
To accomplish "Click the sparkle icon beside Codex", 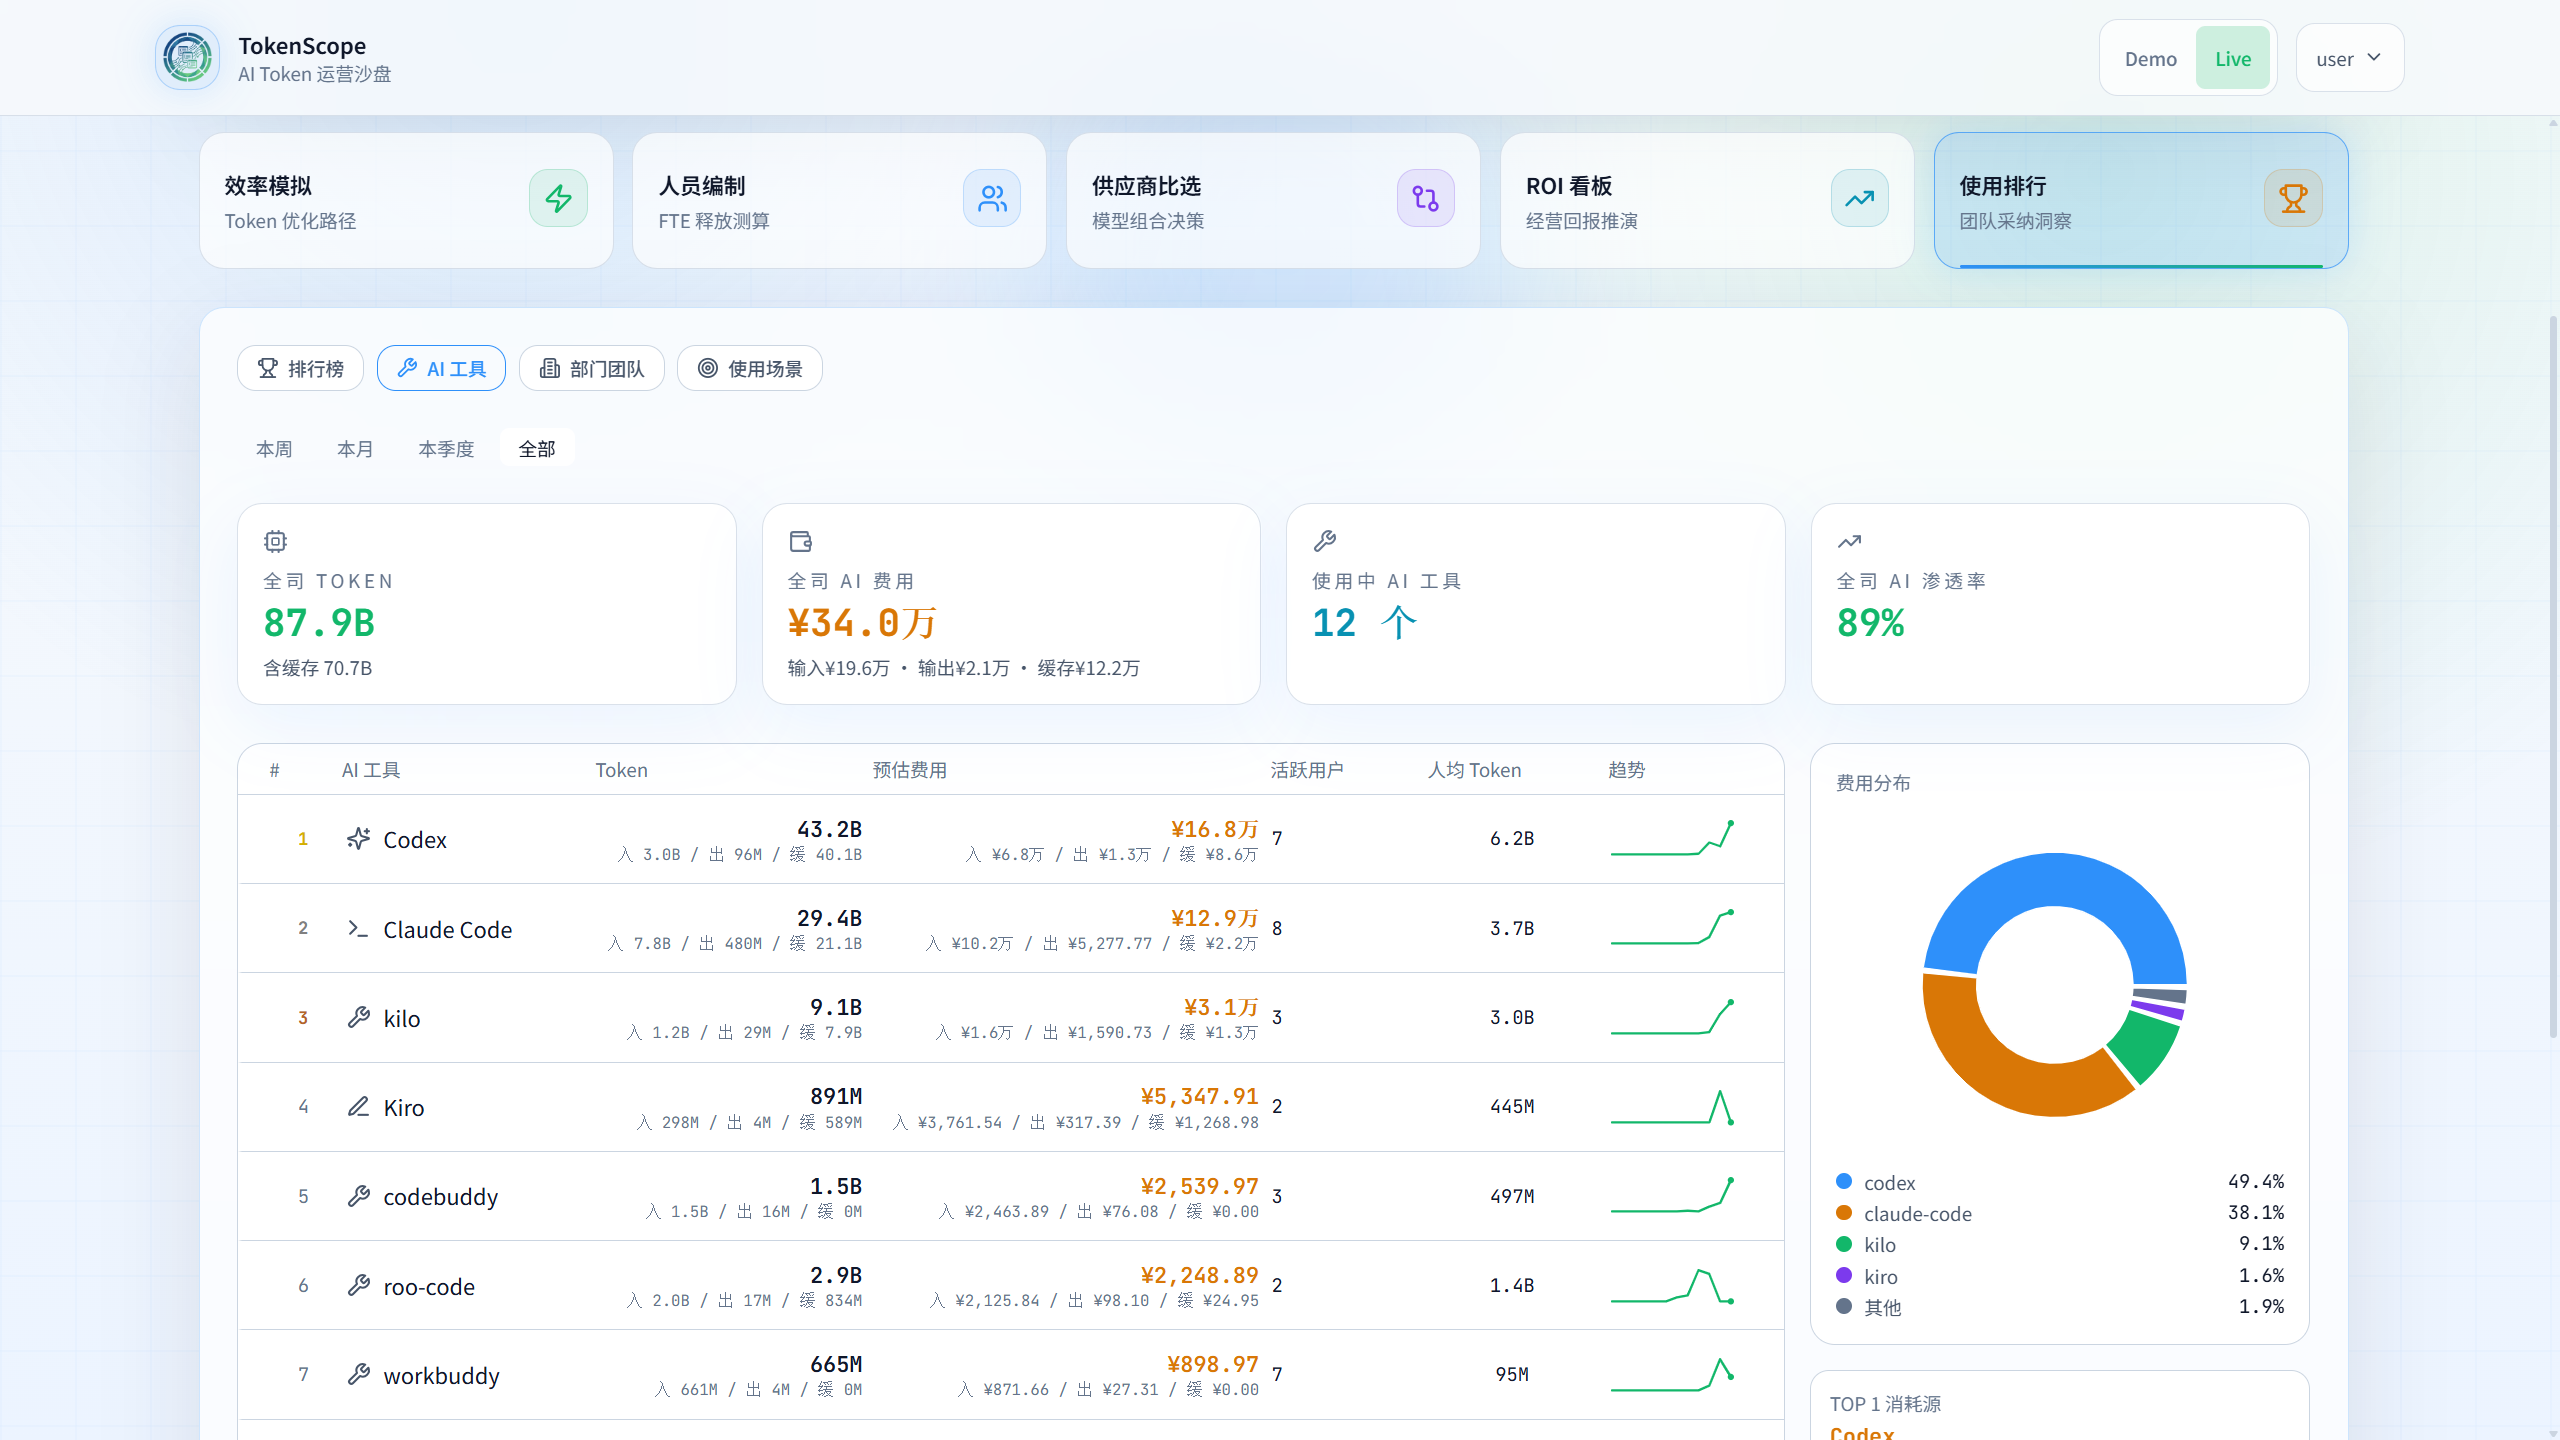I will click(x=359, y=839).
